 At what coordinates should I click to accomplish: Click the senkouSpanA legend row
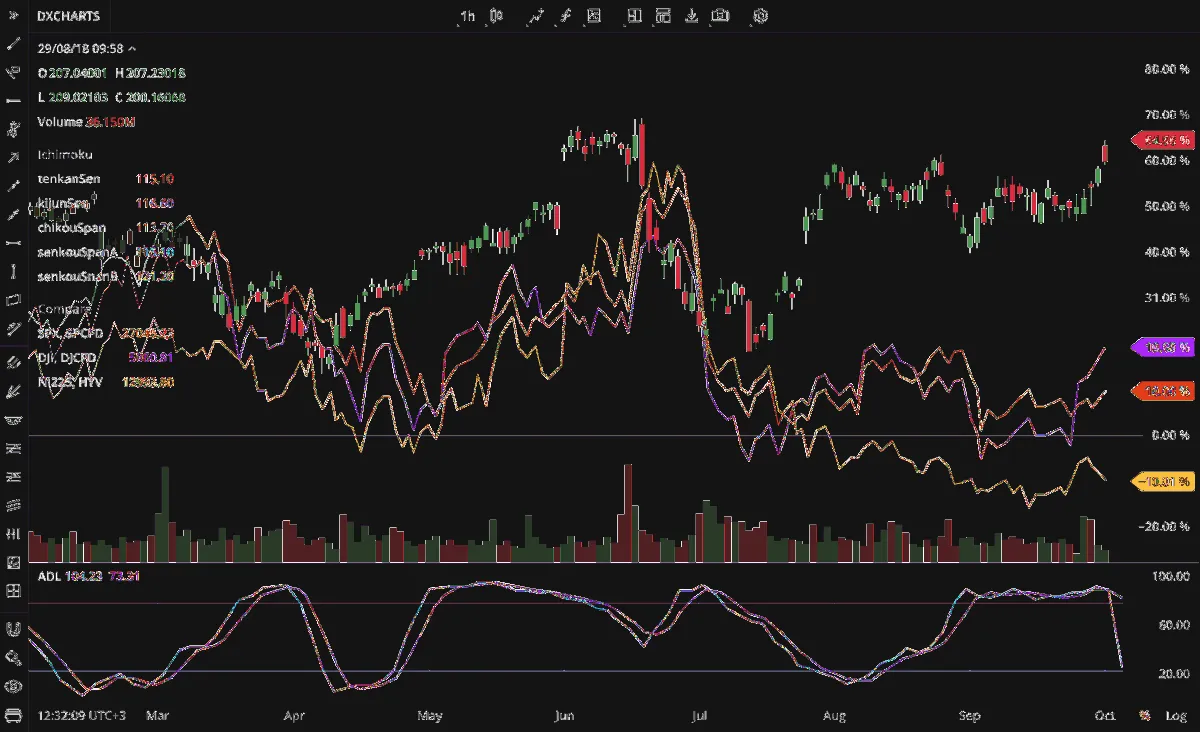pos(106,252)
